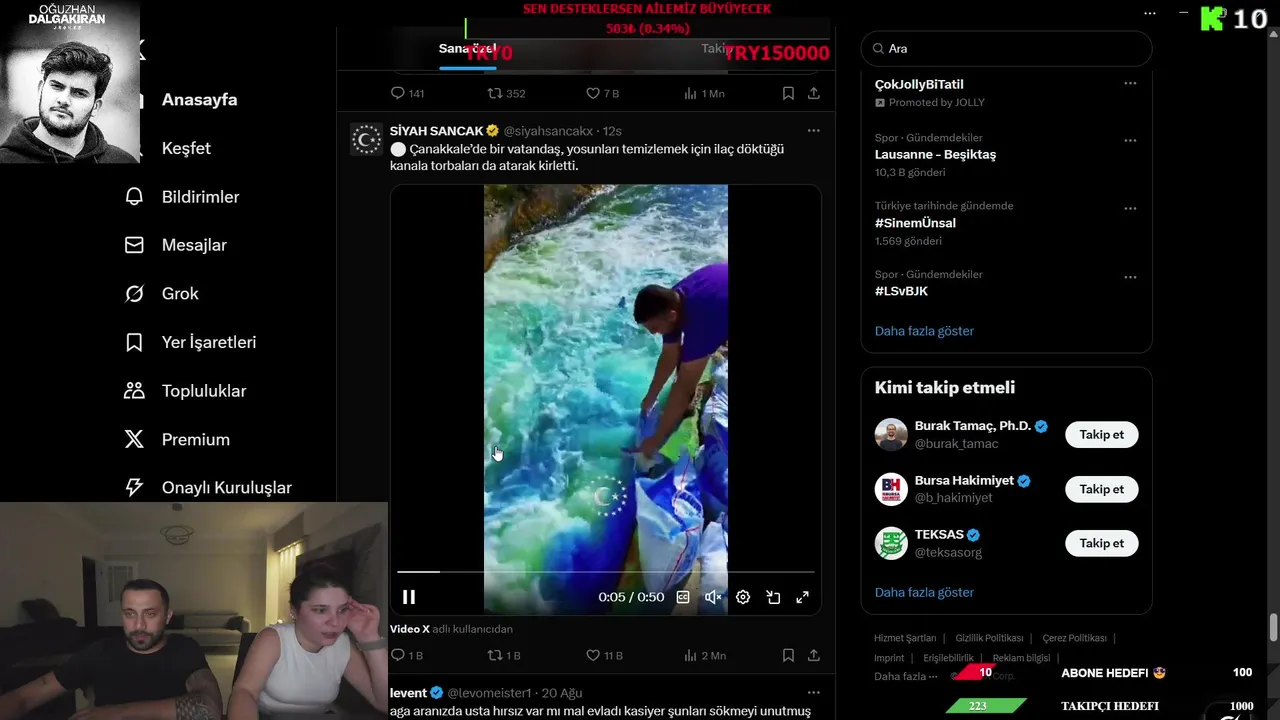Click the Ara search field
The image size is (1280, 720).
[x=1006, y=48]
